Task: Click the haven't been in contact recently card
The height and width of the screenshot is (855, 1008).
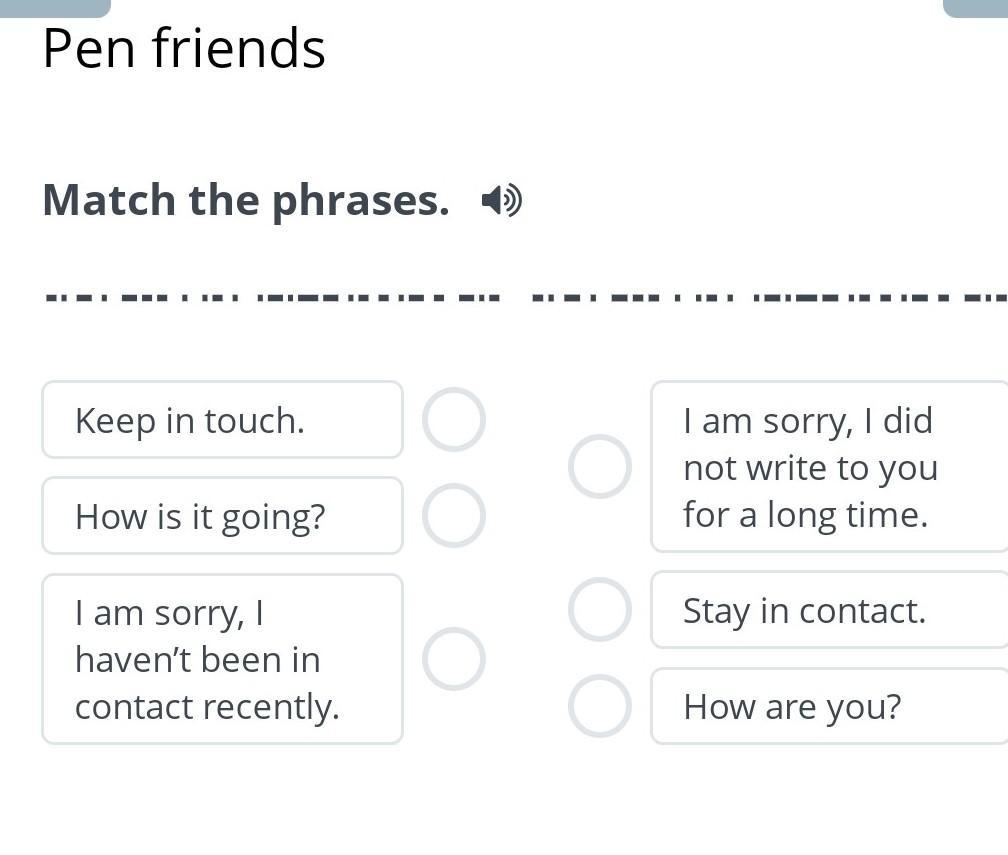Action: (222, 659)
